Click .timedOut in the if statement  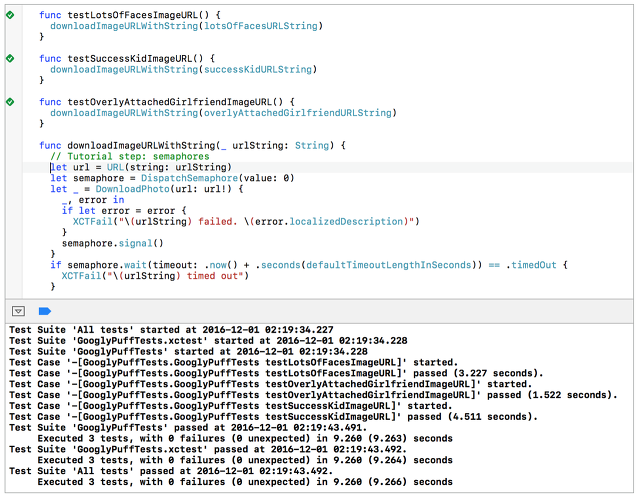click(531, 265)
